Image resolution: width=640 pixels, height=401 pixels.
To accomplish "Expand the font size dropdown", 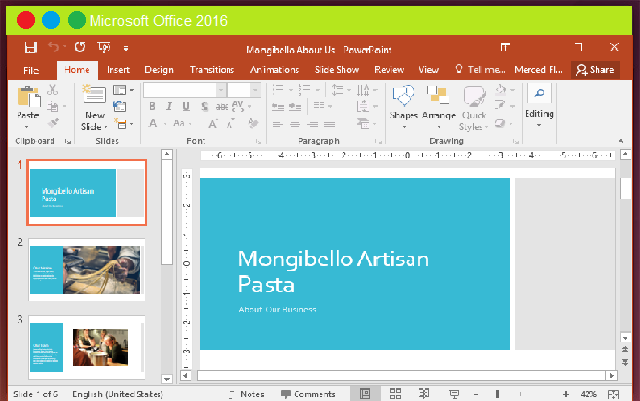I will click(x=255, y=90).
